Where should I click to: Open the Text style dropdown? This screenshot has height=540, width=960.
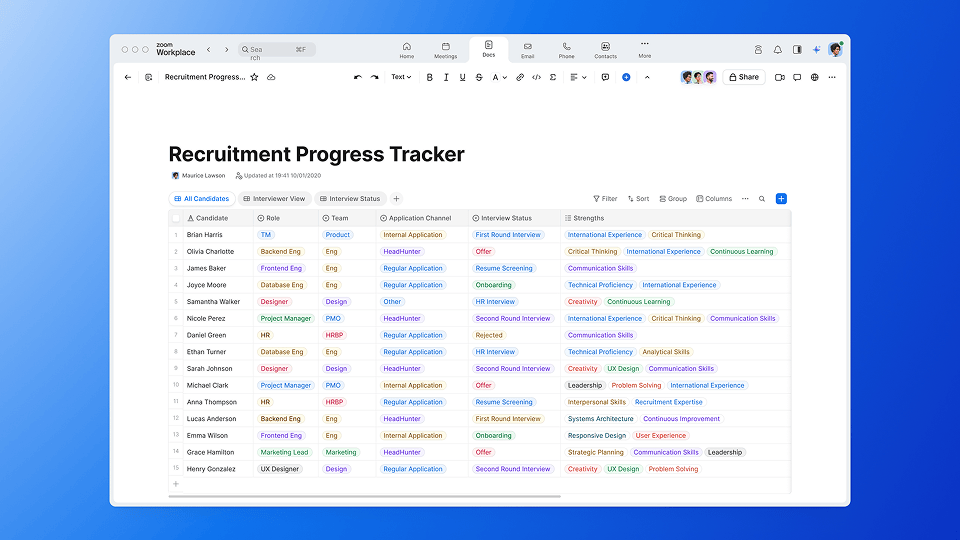pos(400,77)
